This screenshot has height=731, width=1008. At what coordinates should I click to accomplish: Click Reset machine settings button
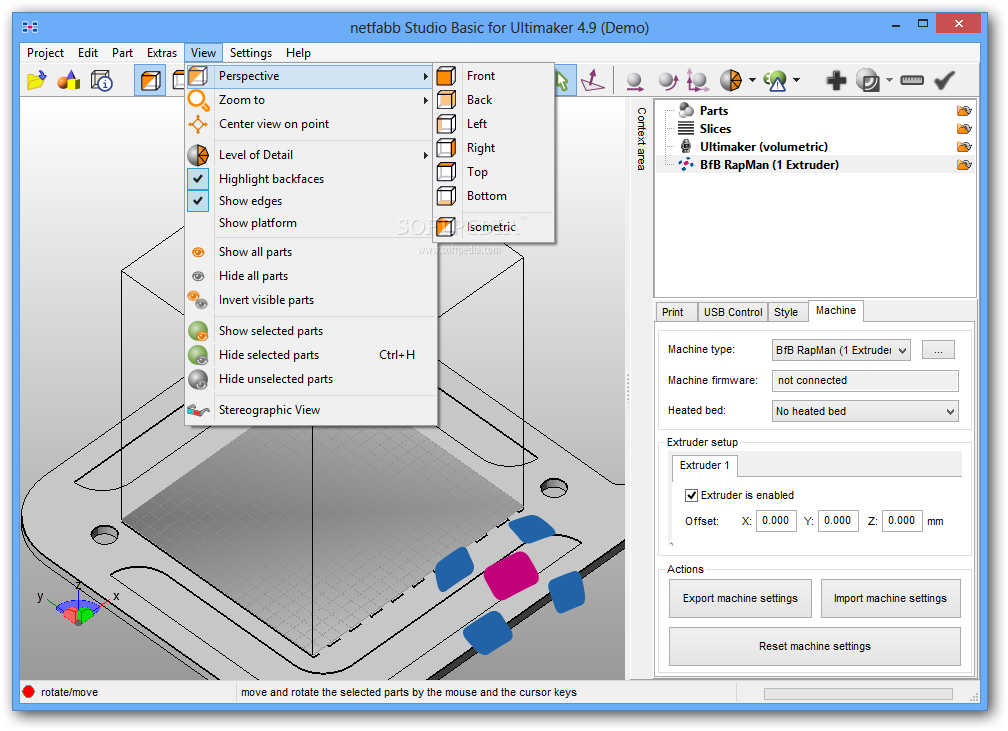coord(815,646)
